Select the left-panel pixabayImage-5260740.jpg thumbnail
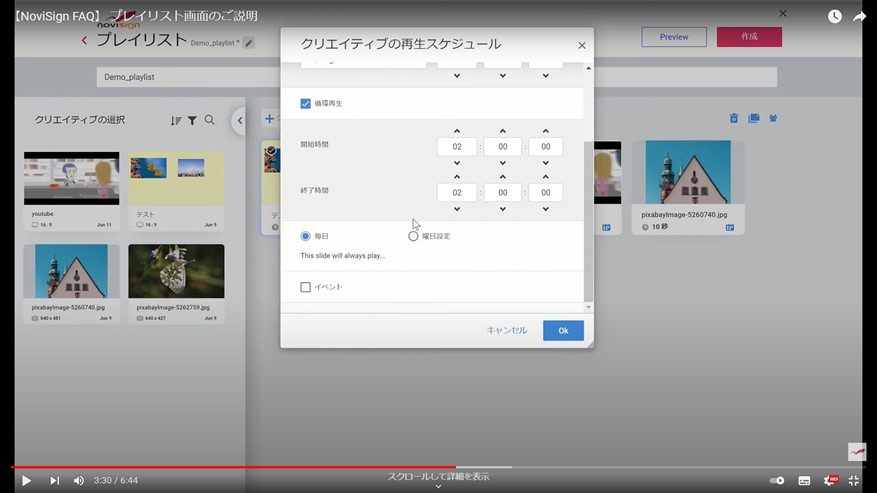 [72, 271]
